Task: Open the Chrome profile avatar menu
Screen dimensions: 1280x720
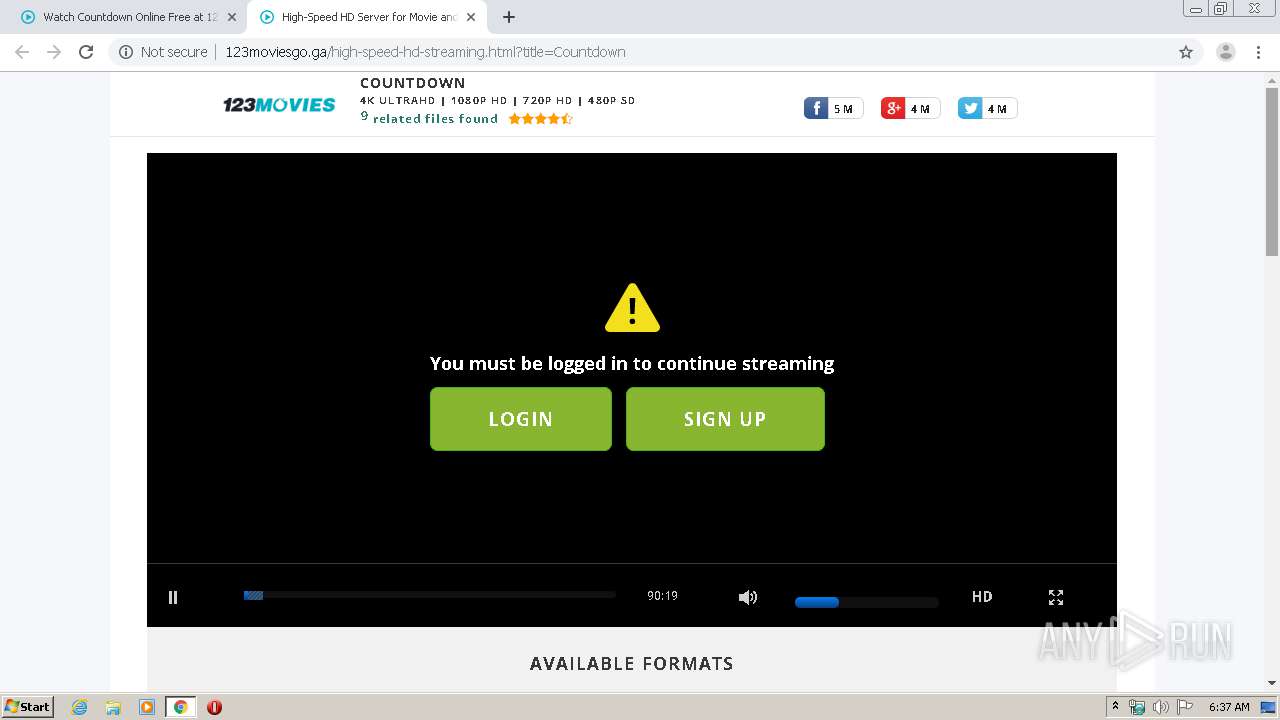Action: (1226, 52)
